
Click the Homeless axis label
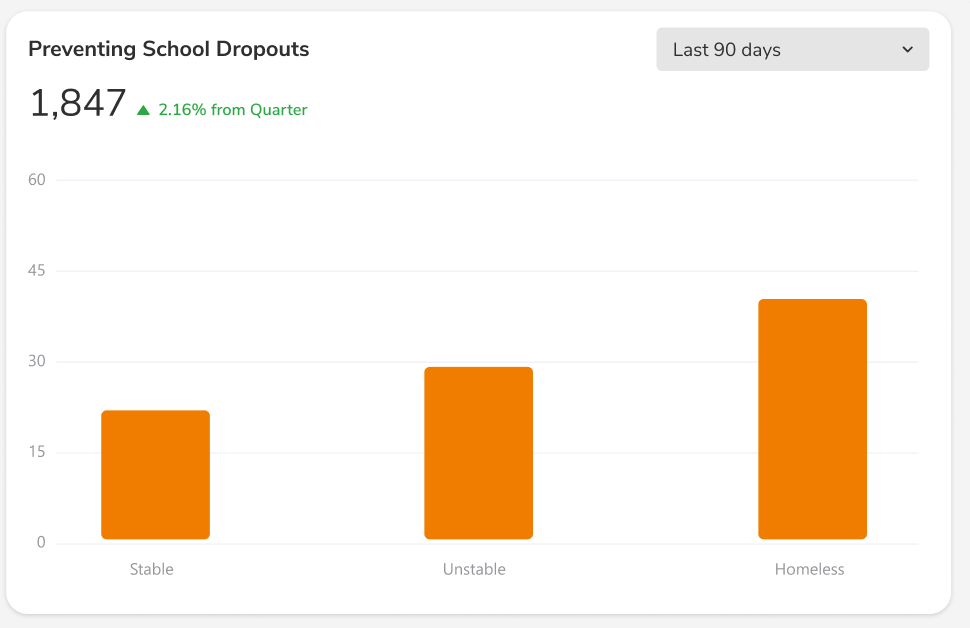[x=809, y=569]
